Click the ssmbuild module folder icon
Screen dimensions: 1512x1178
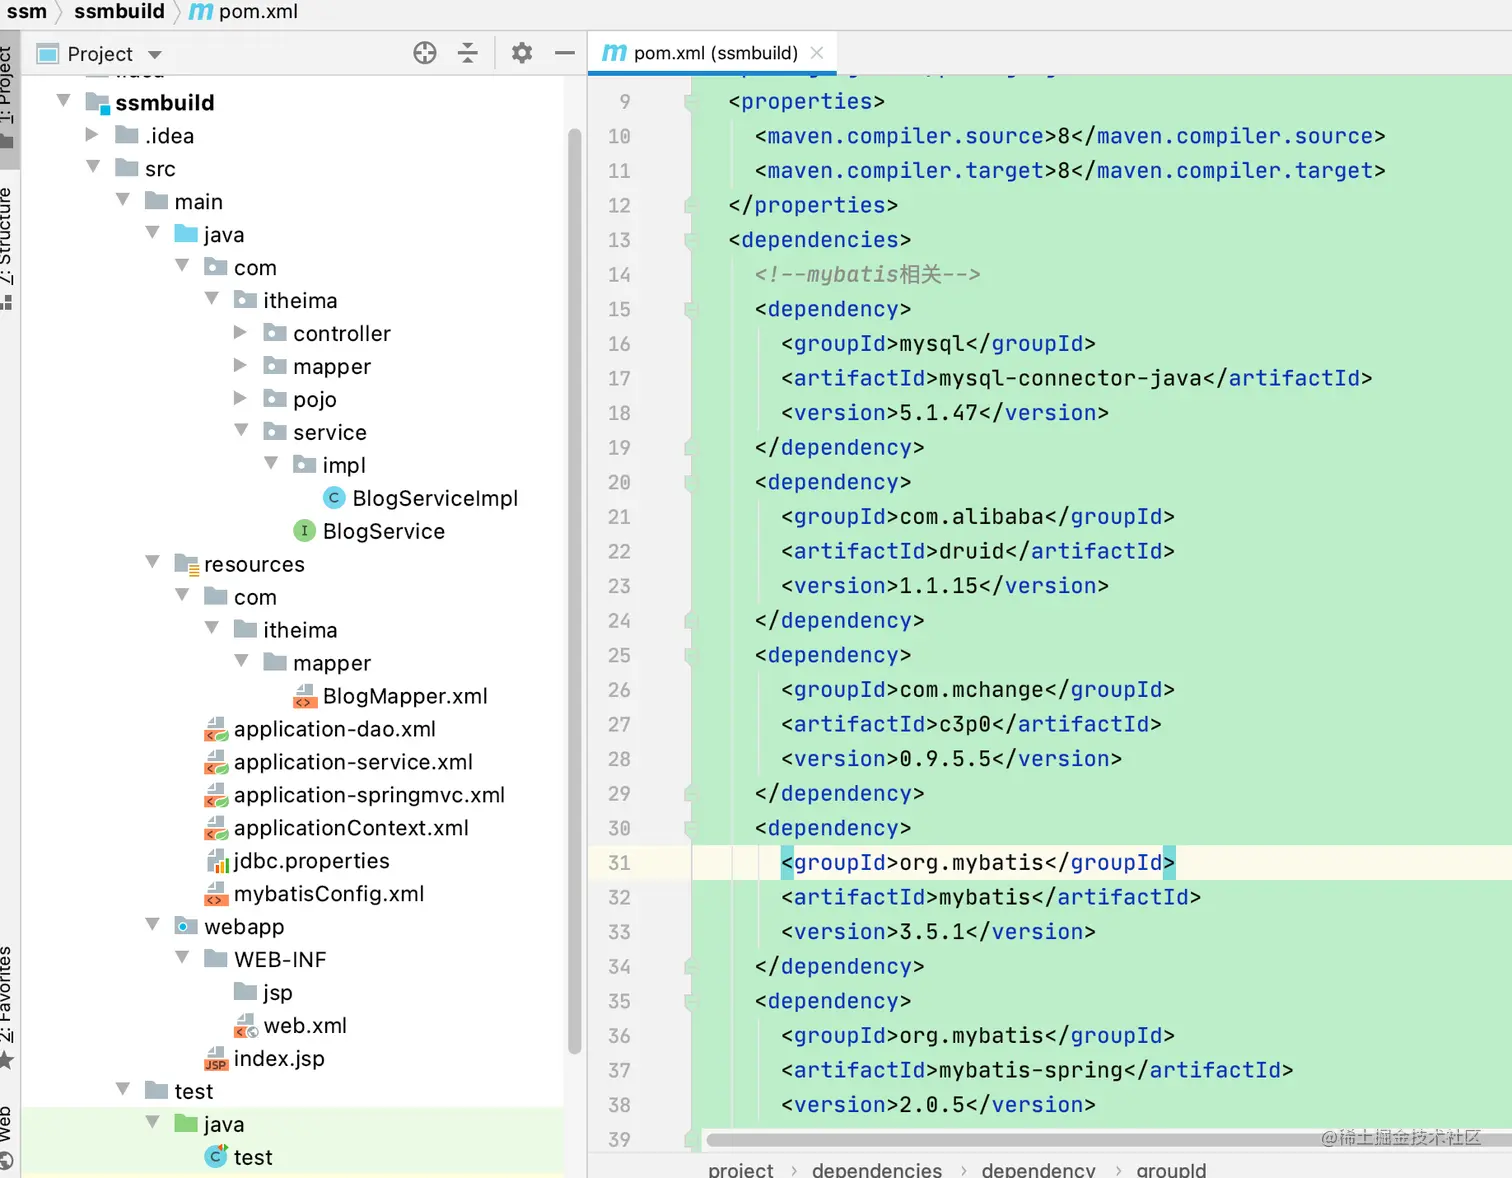point(97,102)
